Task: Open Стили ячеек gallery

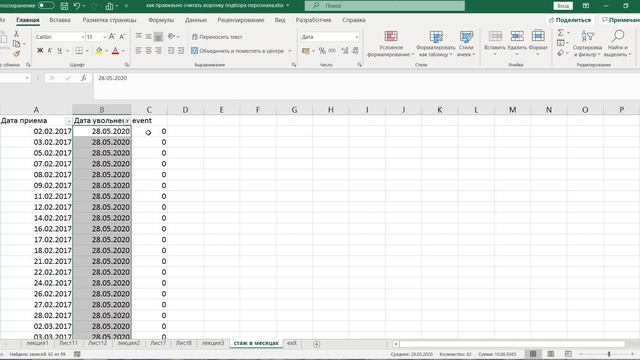Action: click(466, 44)
